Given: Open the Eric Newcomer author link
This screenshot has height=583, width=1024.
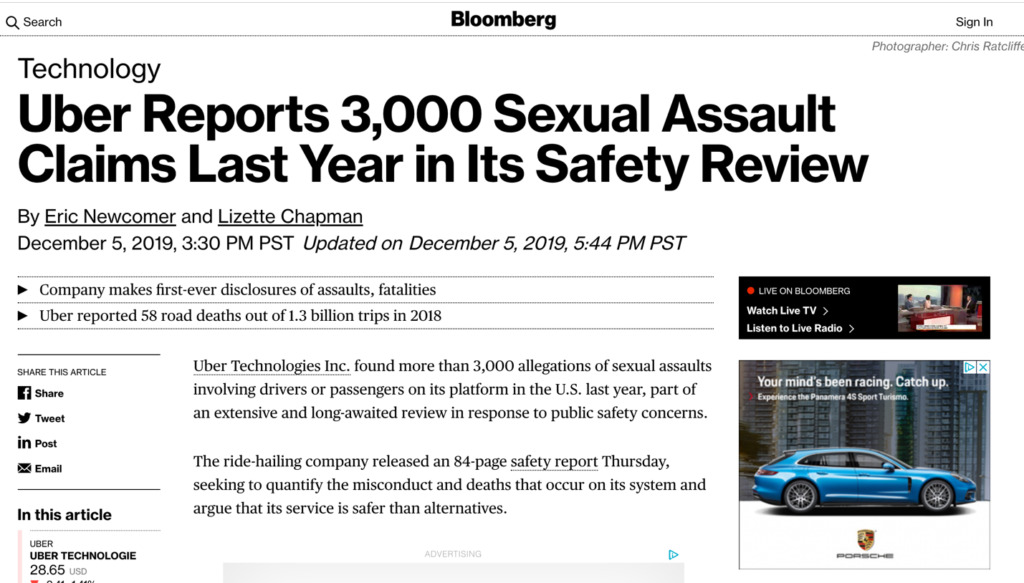Looking at the screenshot, I should [110, 216].
